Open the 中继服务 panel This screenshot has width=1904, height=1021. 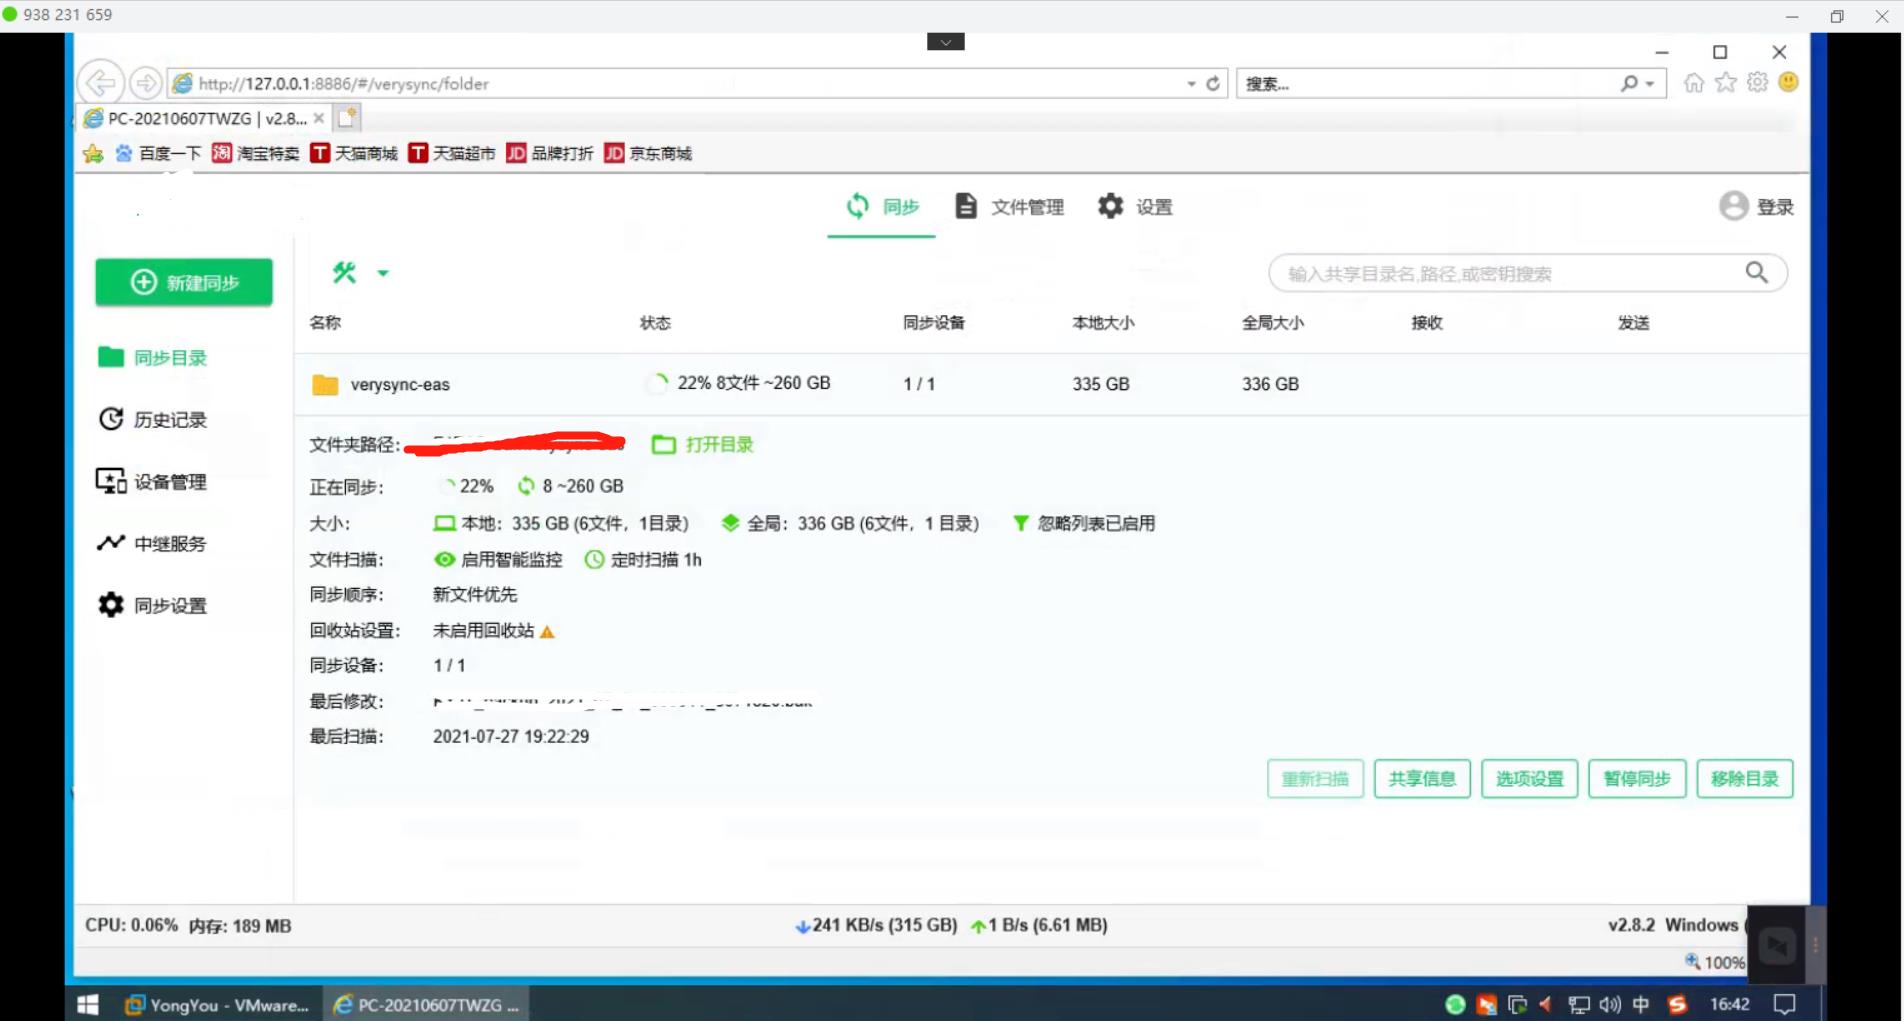point(111,543)
